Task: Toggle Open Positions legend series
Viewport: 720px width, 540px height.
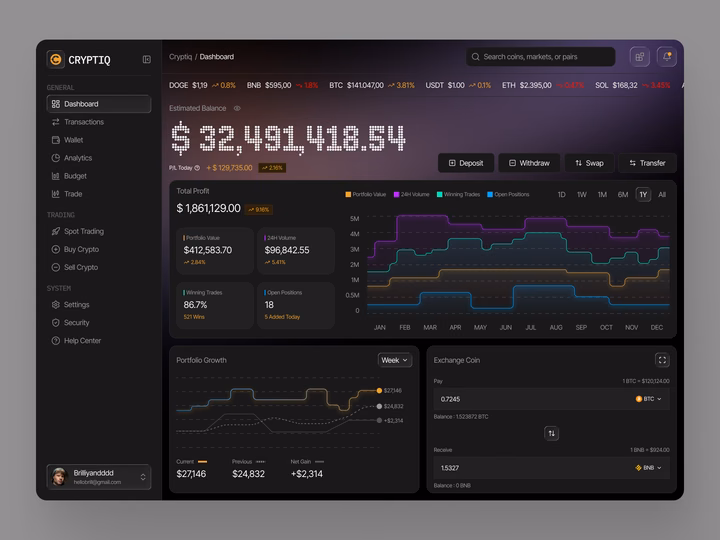Action: (508, 194)
